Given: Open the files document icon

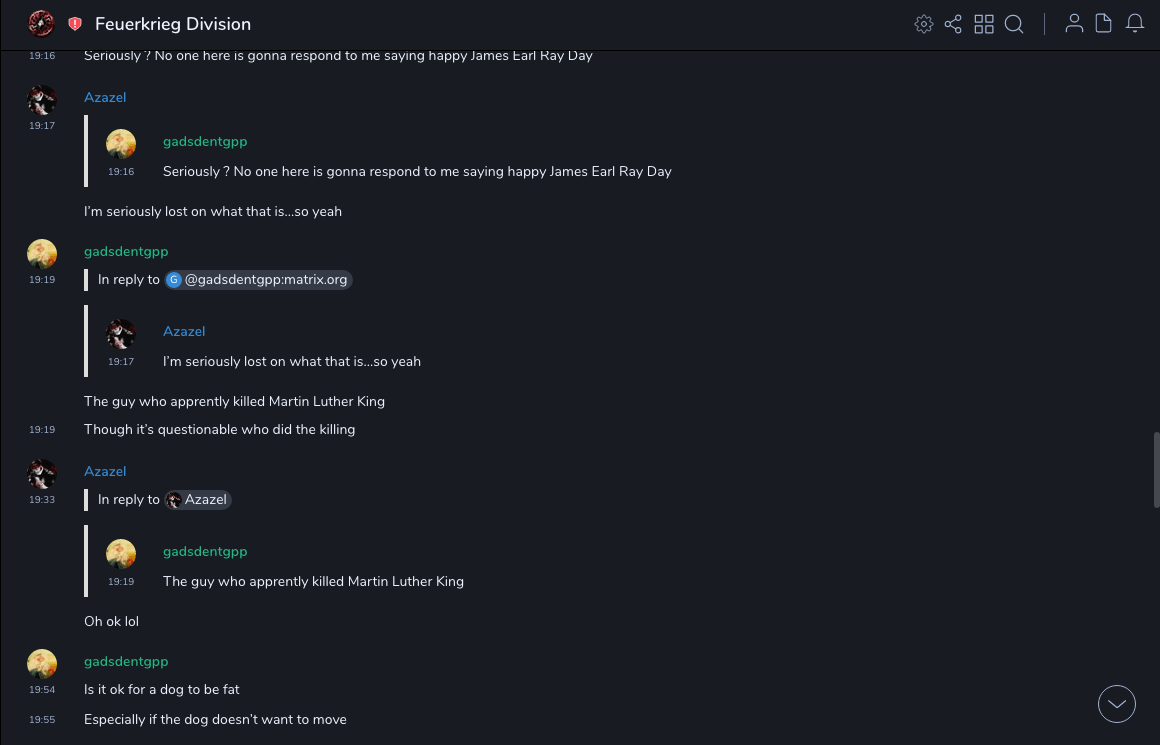Looking at the screenshot, I should pyautogui.click(x=1104, y=24).
